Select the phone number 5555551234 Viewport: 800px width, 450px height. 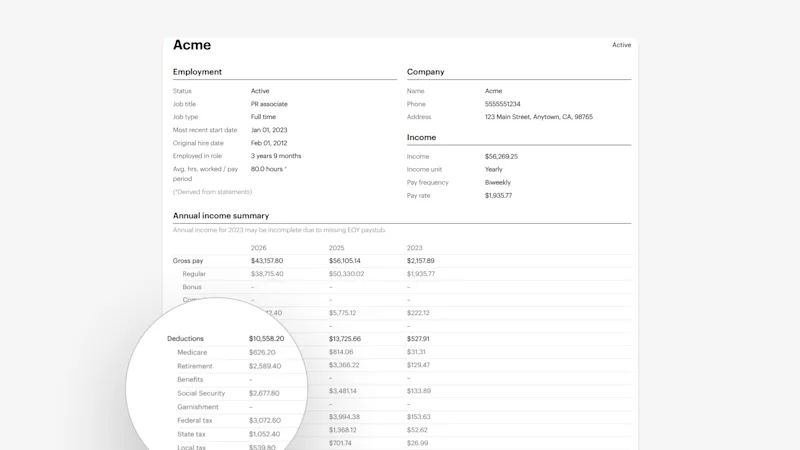[x=503, y=104]
